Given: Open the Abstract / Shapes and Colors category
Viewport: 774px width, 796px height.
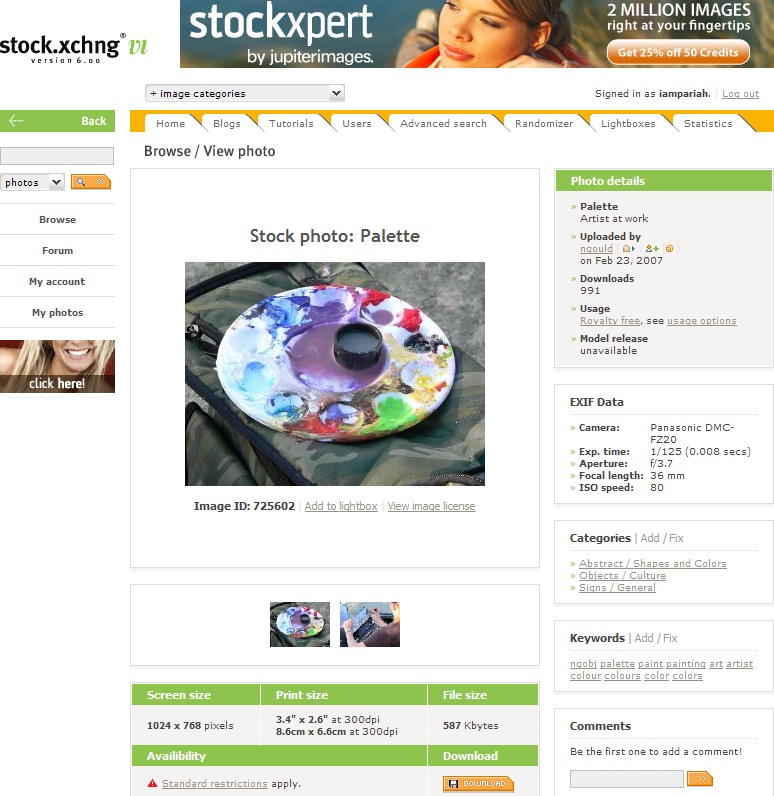Looking at the screenshot, I should coord(653,563).
